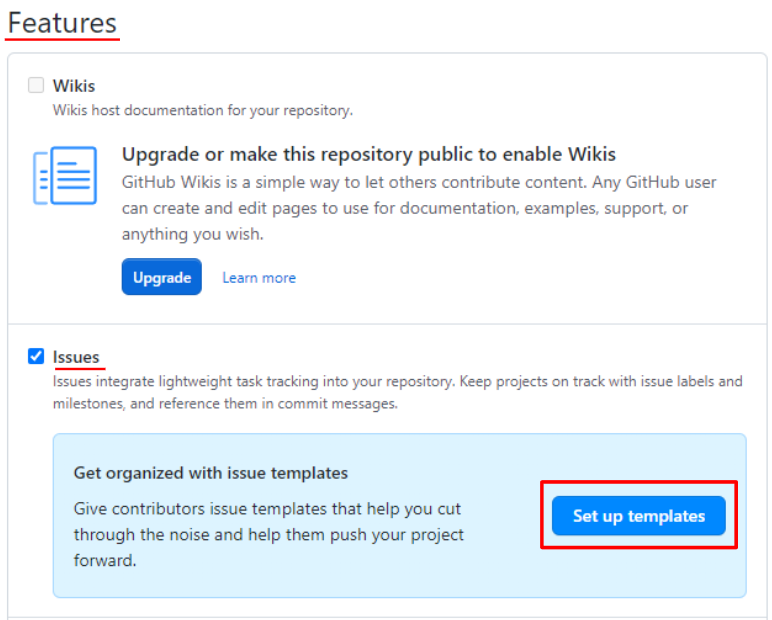
Task: Click the empty blue area below Set up templates
Action: 639,572
